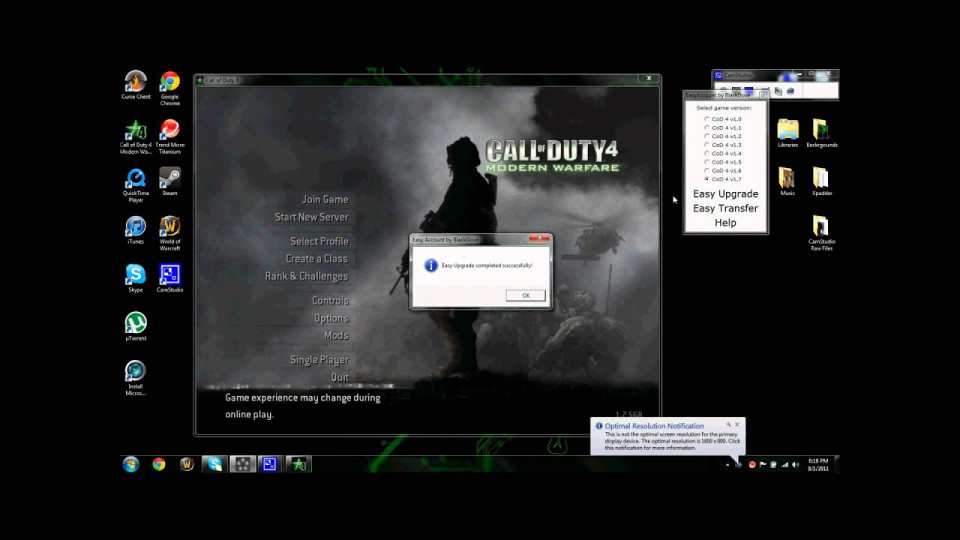Click the World of Warcraft taskbar icon

click(x=187, y=464)
